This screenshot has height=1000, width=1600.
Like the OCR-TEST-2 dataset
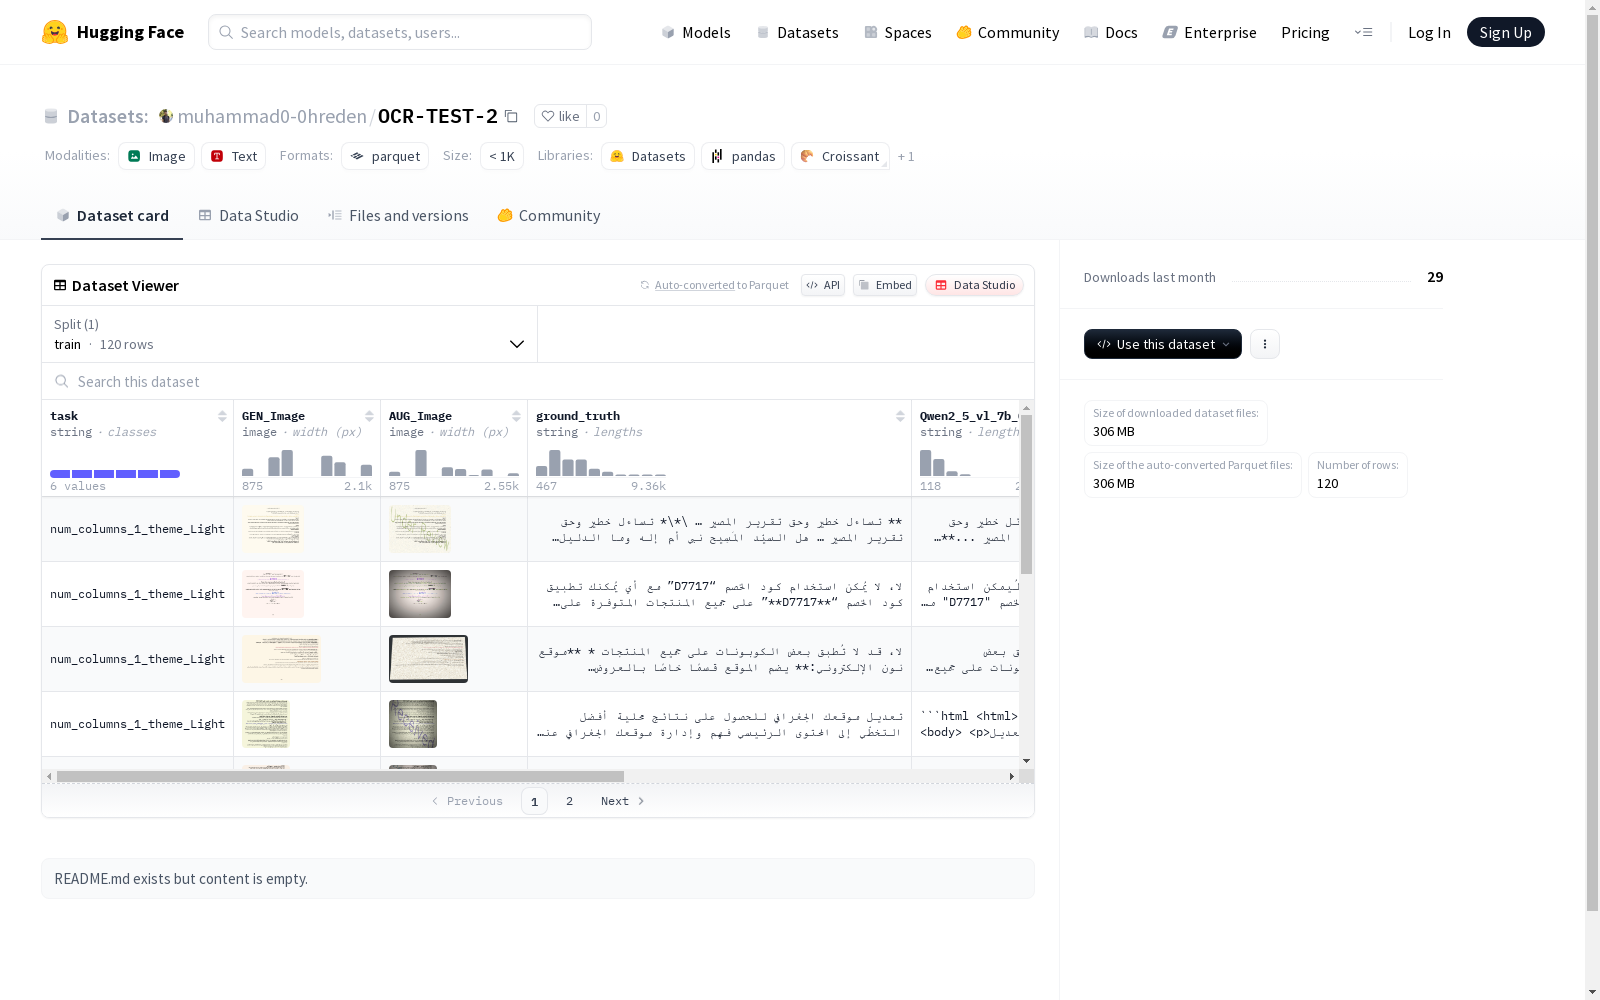560,116
